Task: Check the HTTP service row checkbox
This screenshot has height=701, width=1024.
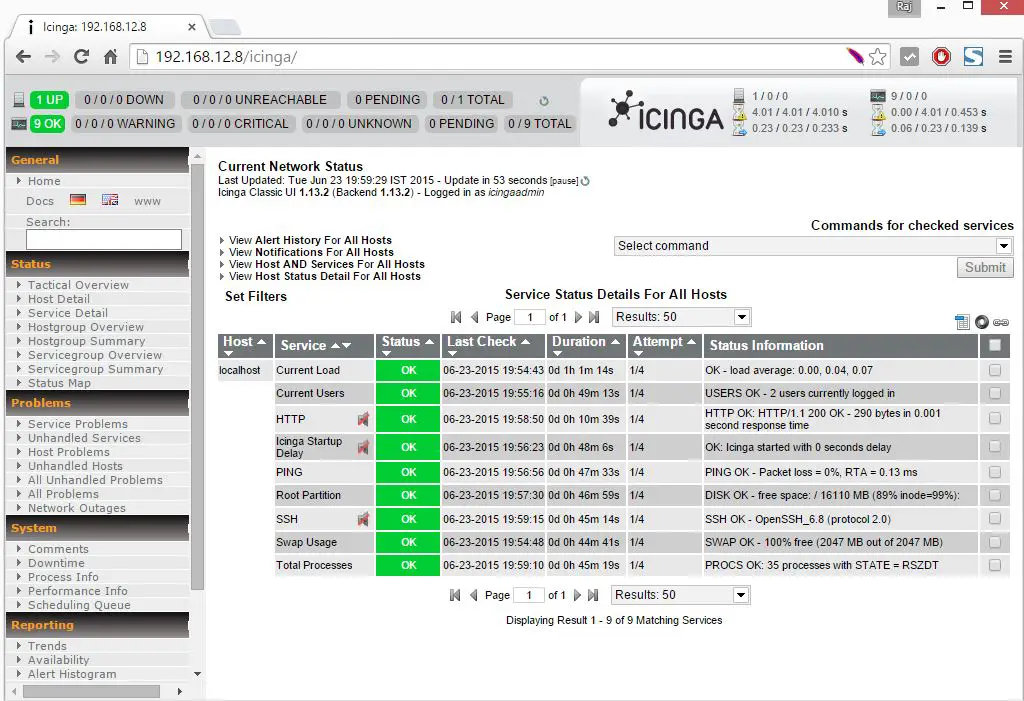Action: pos(995,418)
